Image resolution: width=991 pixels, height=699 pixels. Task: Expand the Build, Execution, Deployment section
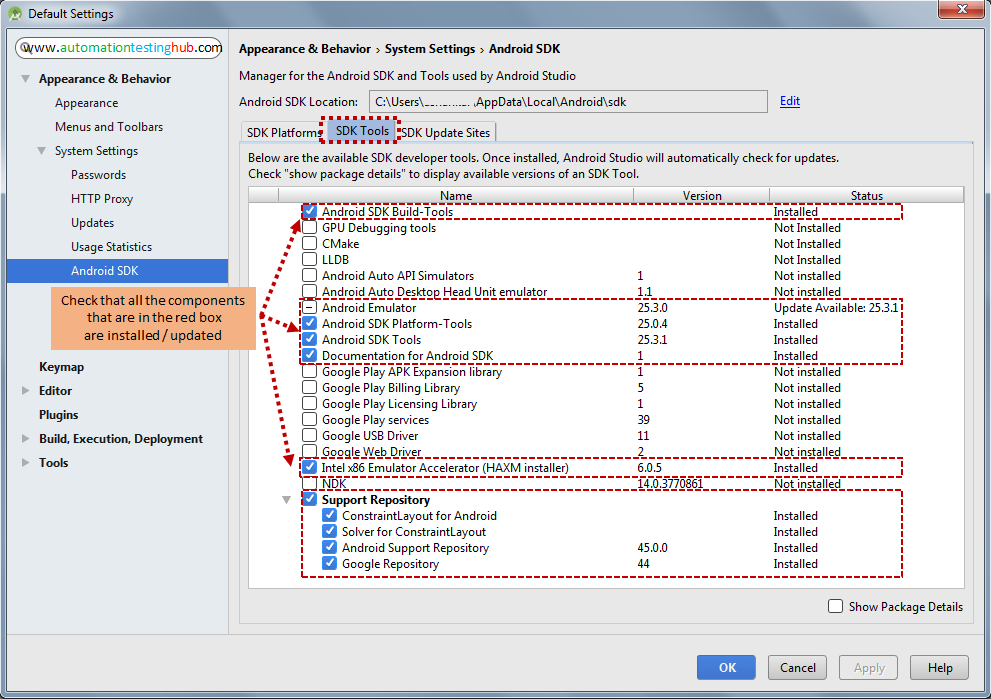point(25,439)
